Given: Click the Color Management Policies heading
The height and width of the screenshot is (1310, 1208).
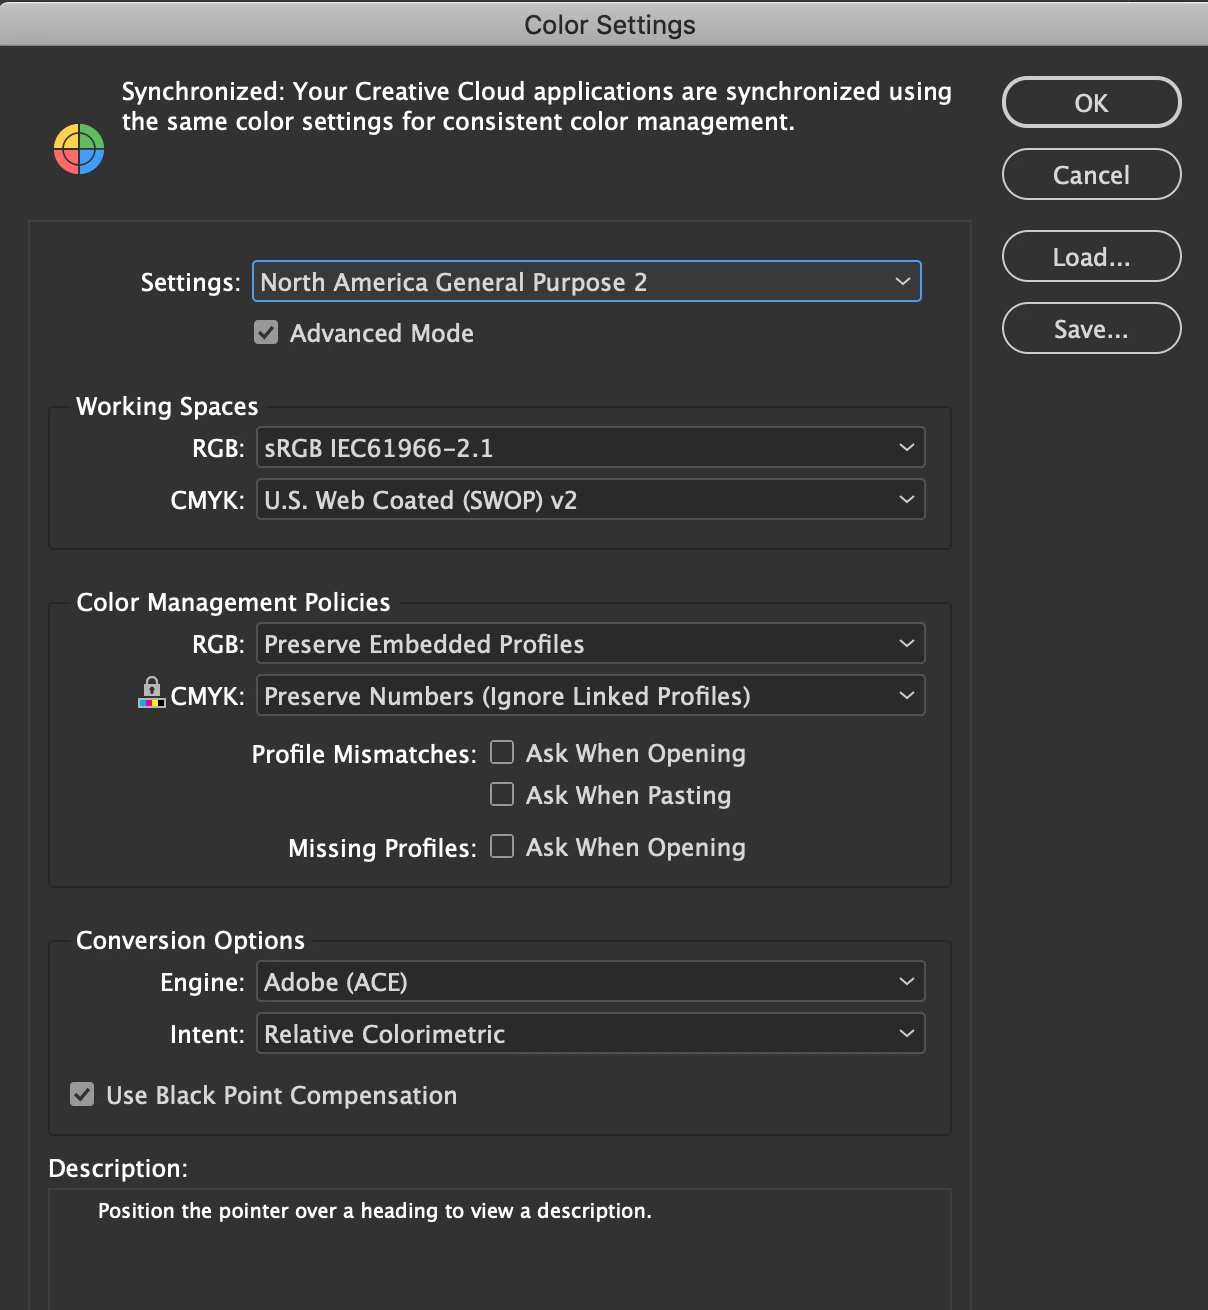Looking at the screenshot, I should pos(233,602).
